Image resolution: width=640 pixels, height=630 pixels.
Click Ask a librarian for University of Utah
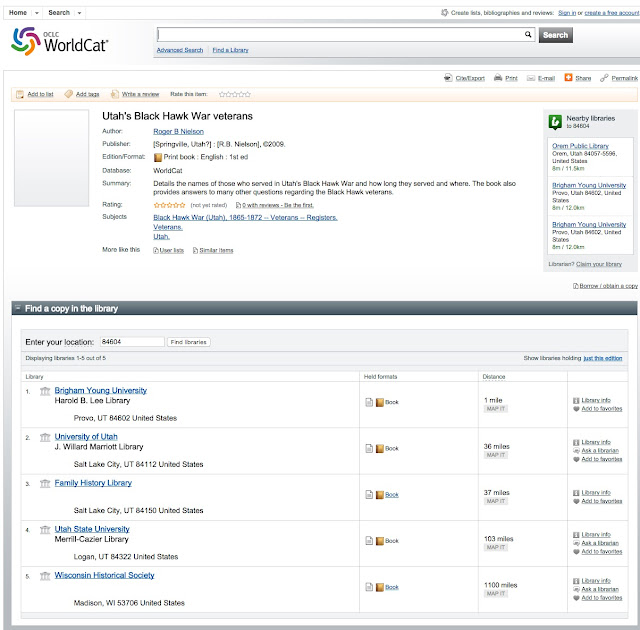pos(600,451)
